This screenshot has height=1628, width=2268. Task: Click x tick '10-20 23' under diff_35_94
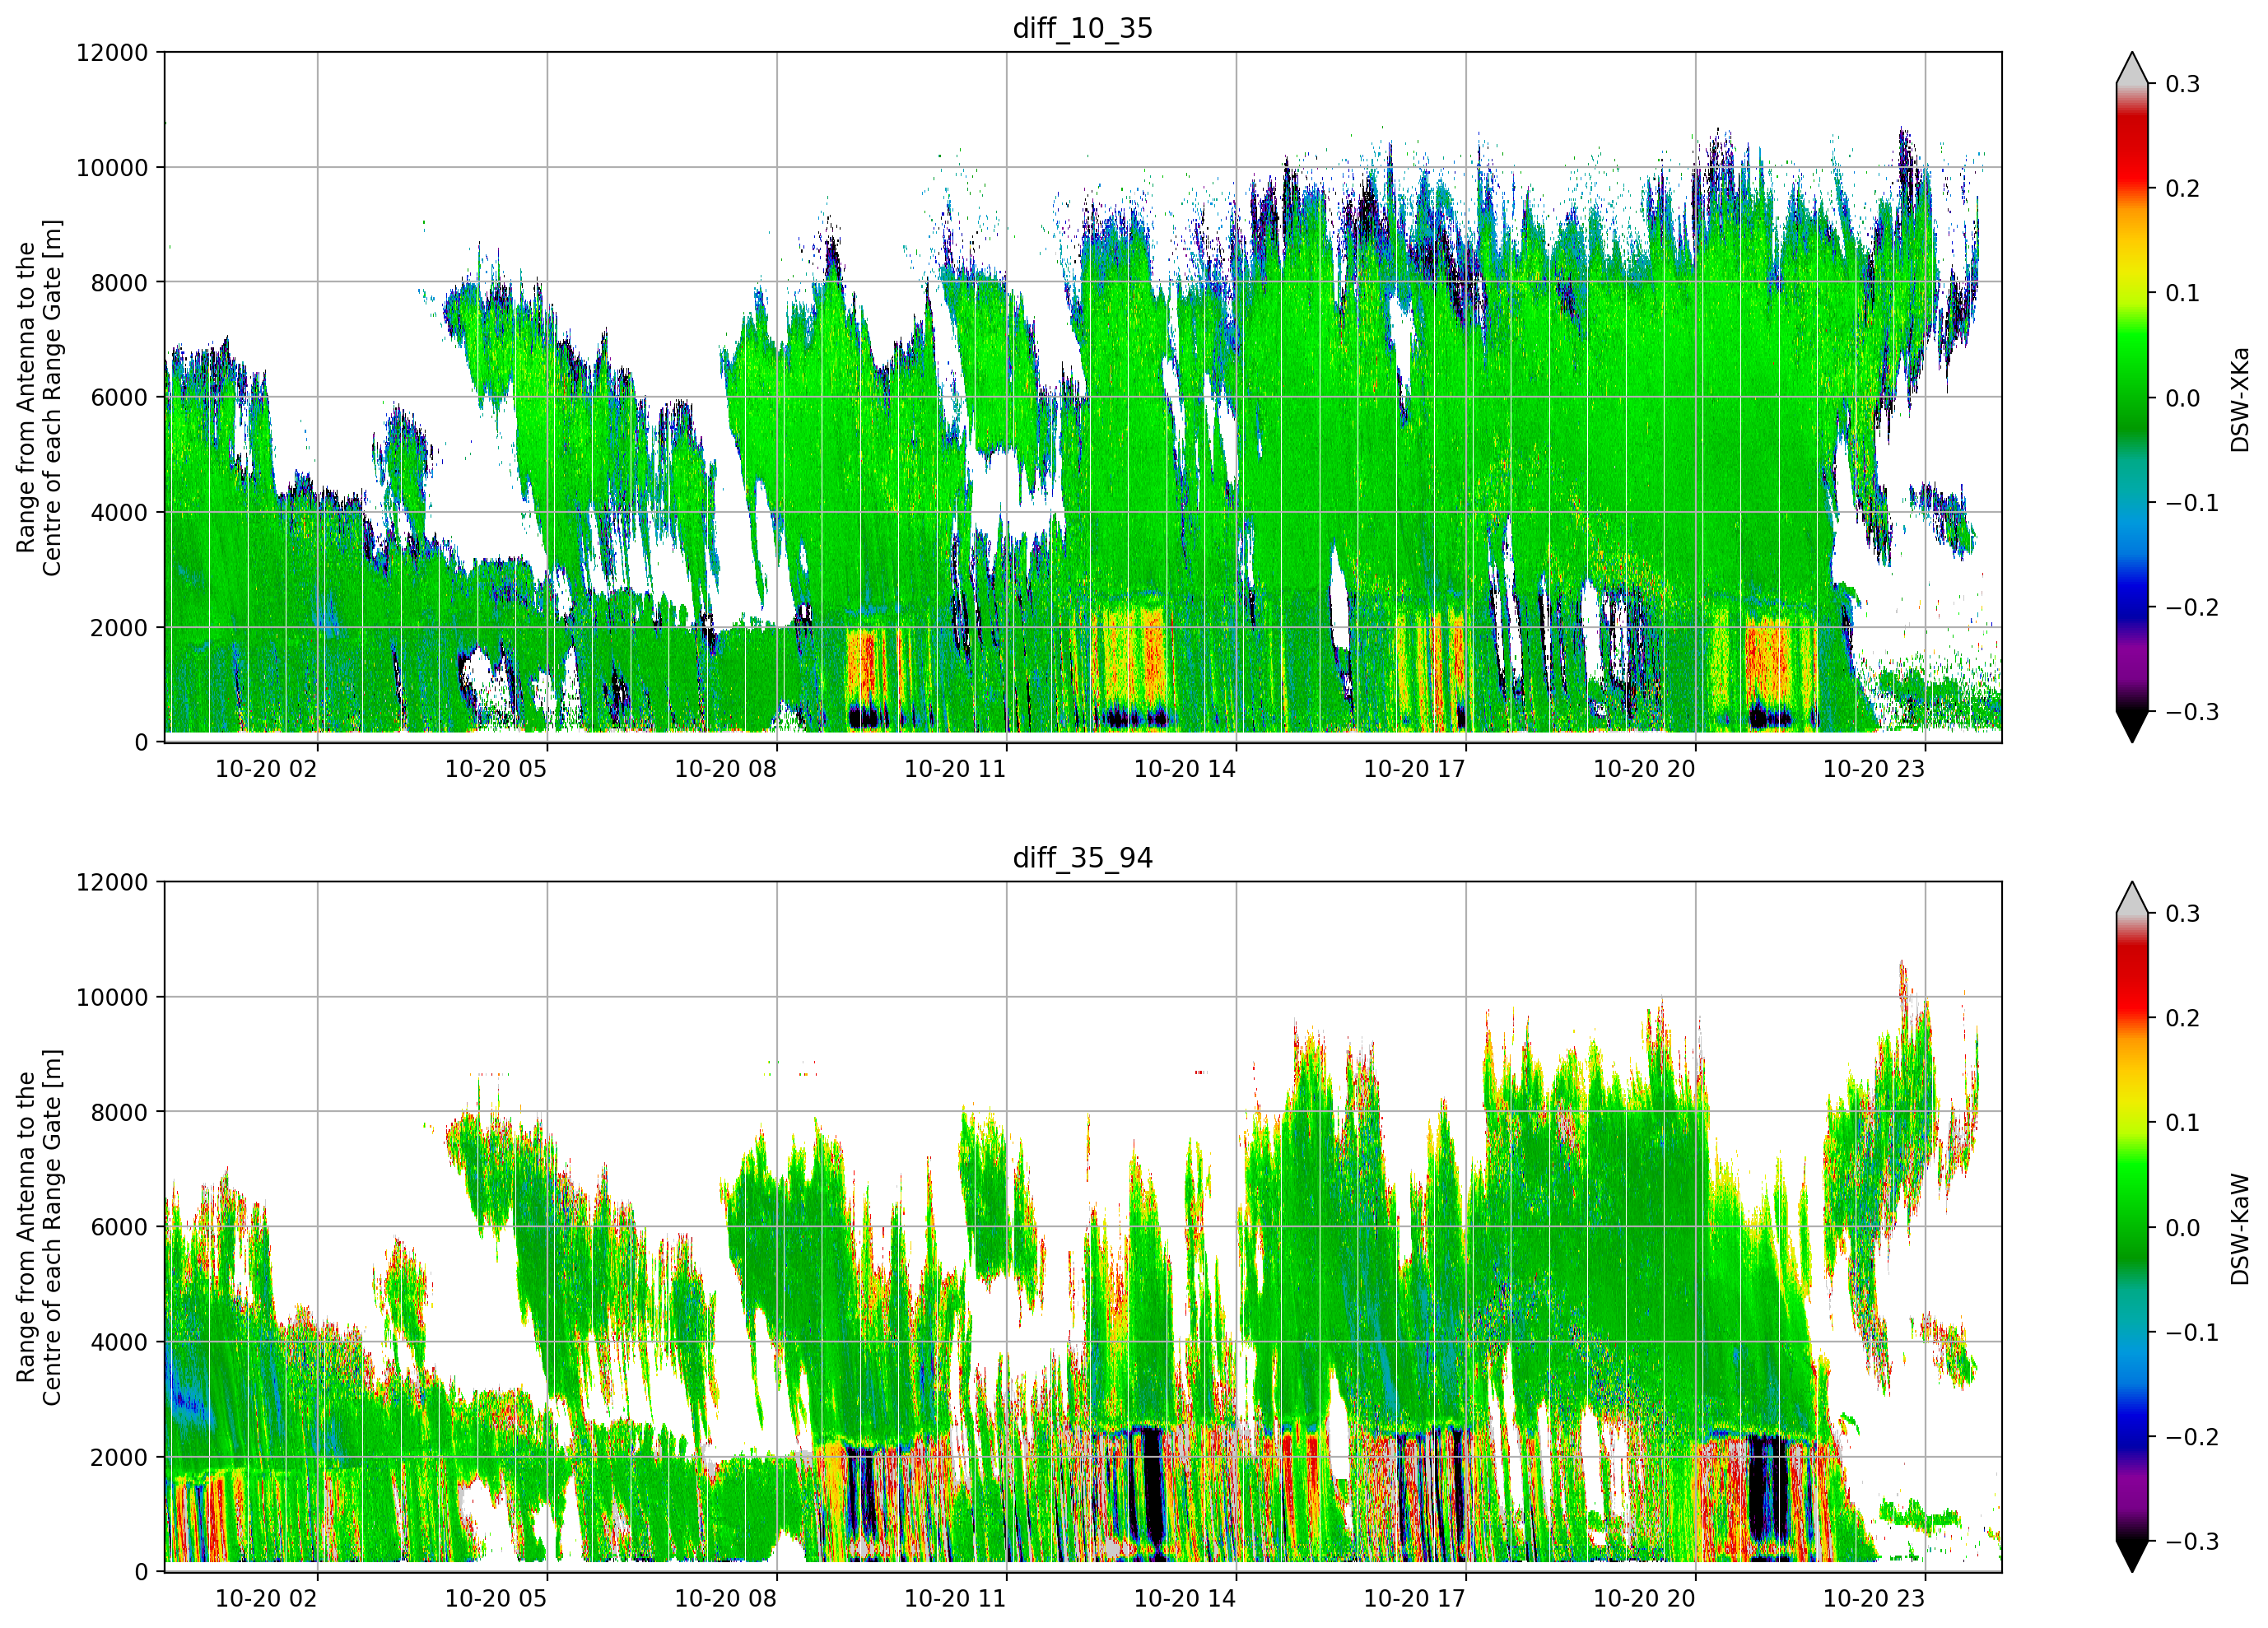[1874, 1598]
